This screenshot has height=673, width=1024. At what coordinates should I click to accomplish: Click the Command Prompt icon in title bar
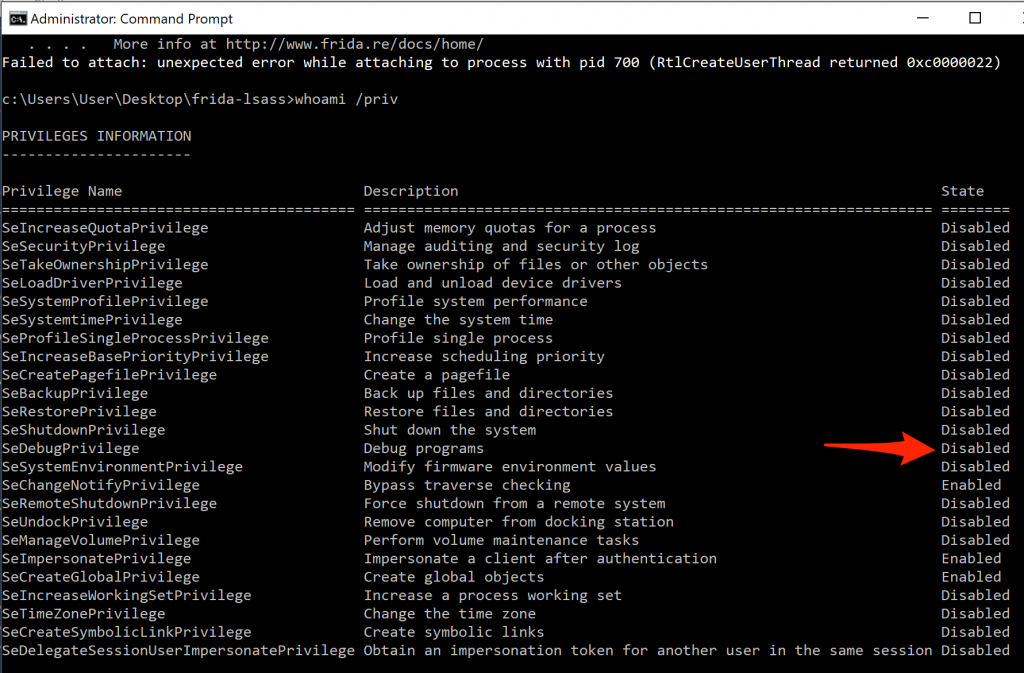tap(16, 18)
